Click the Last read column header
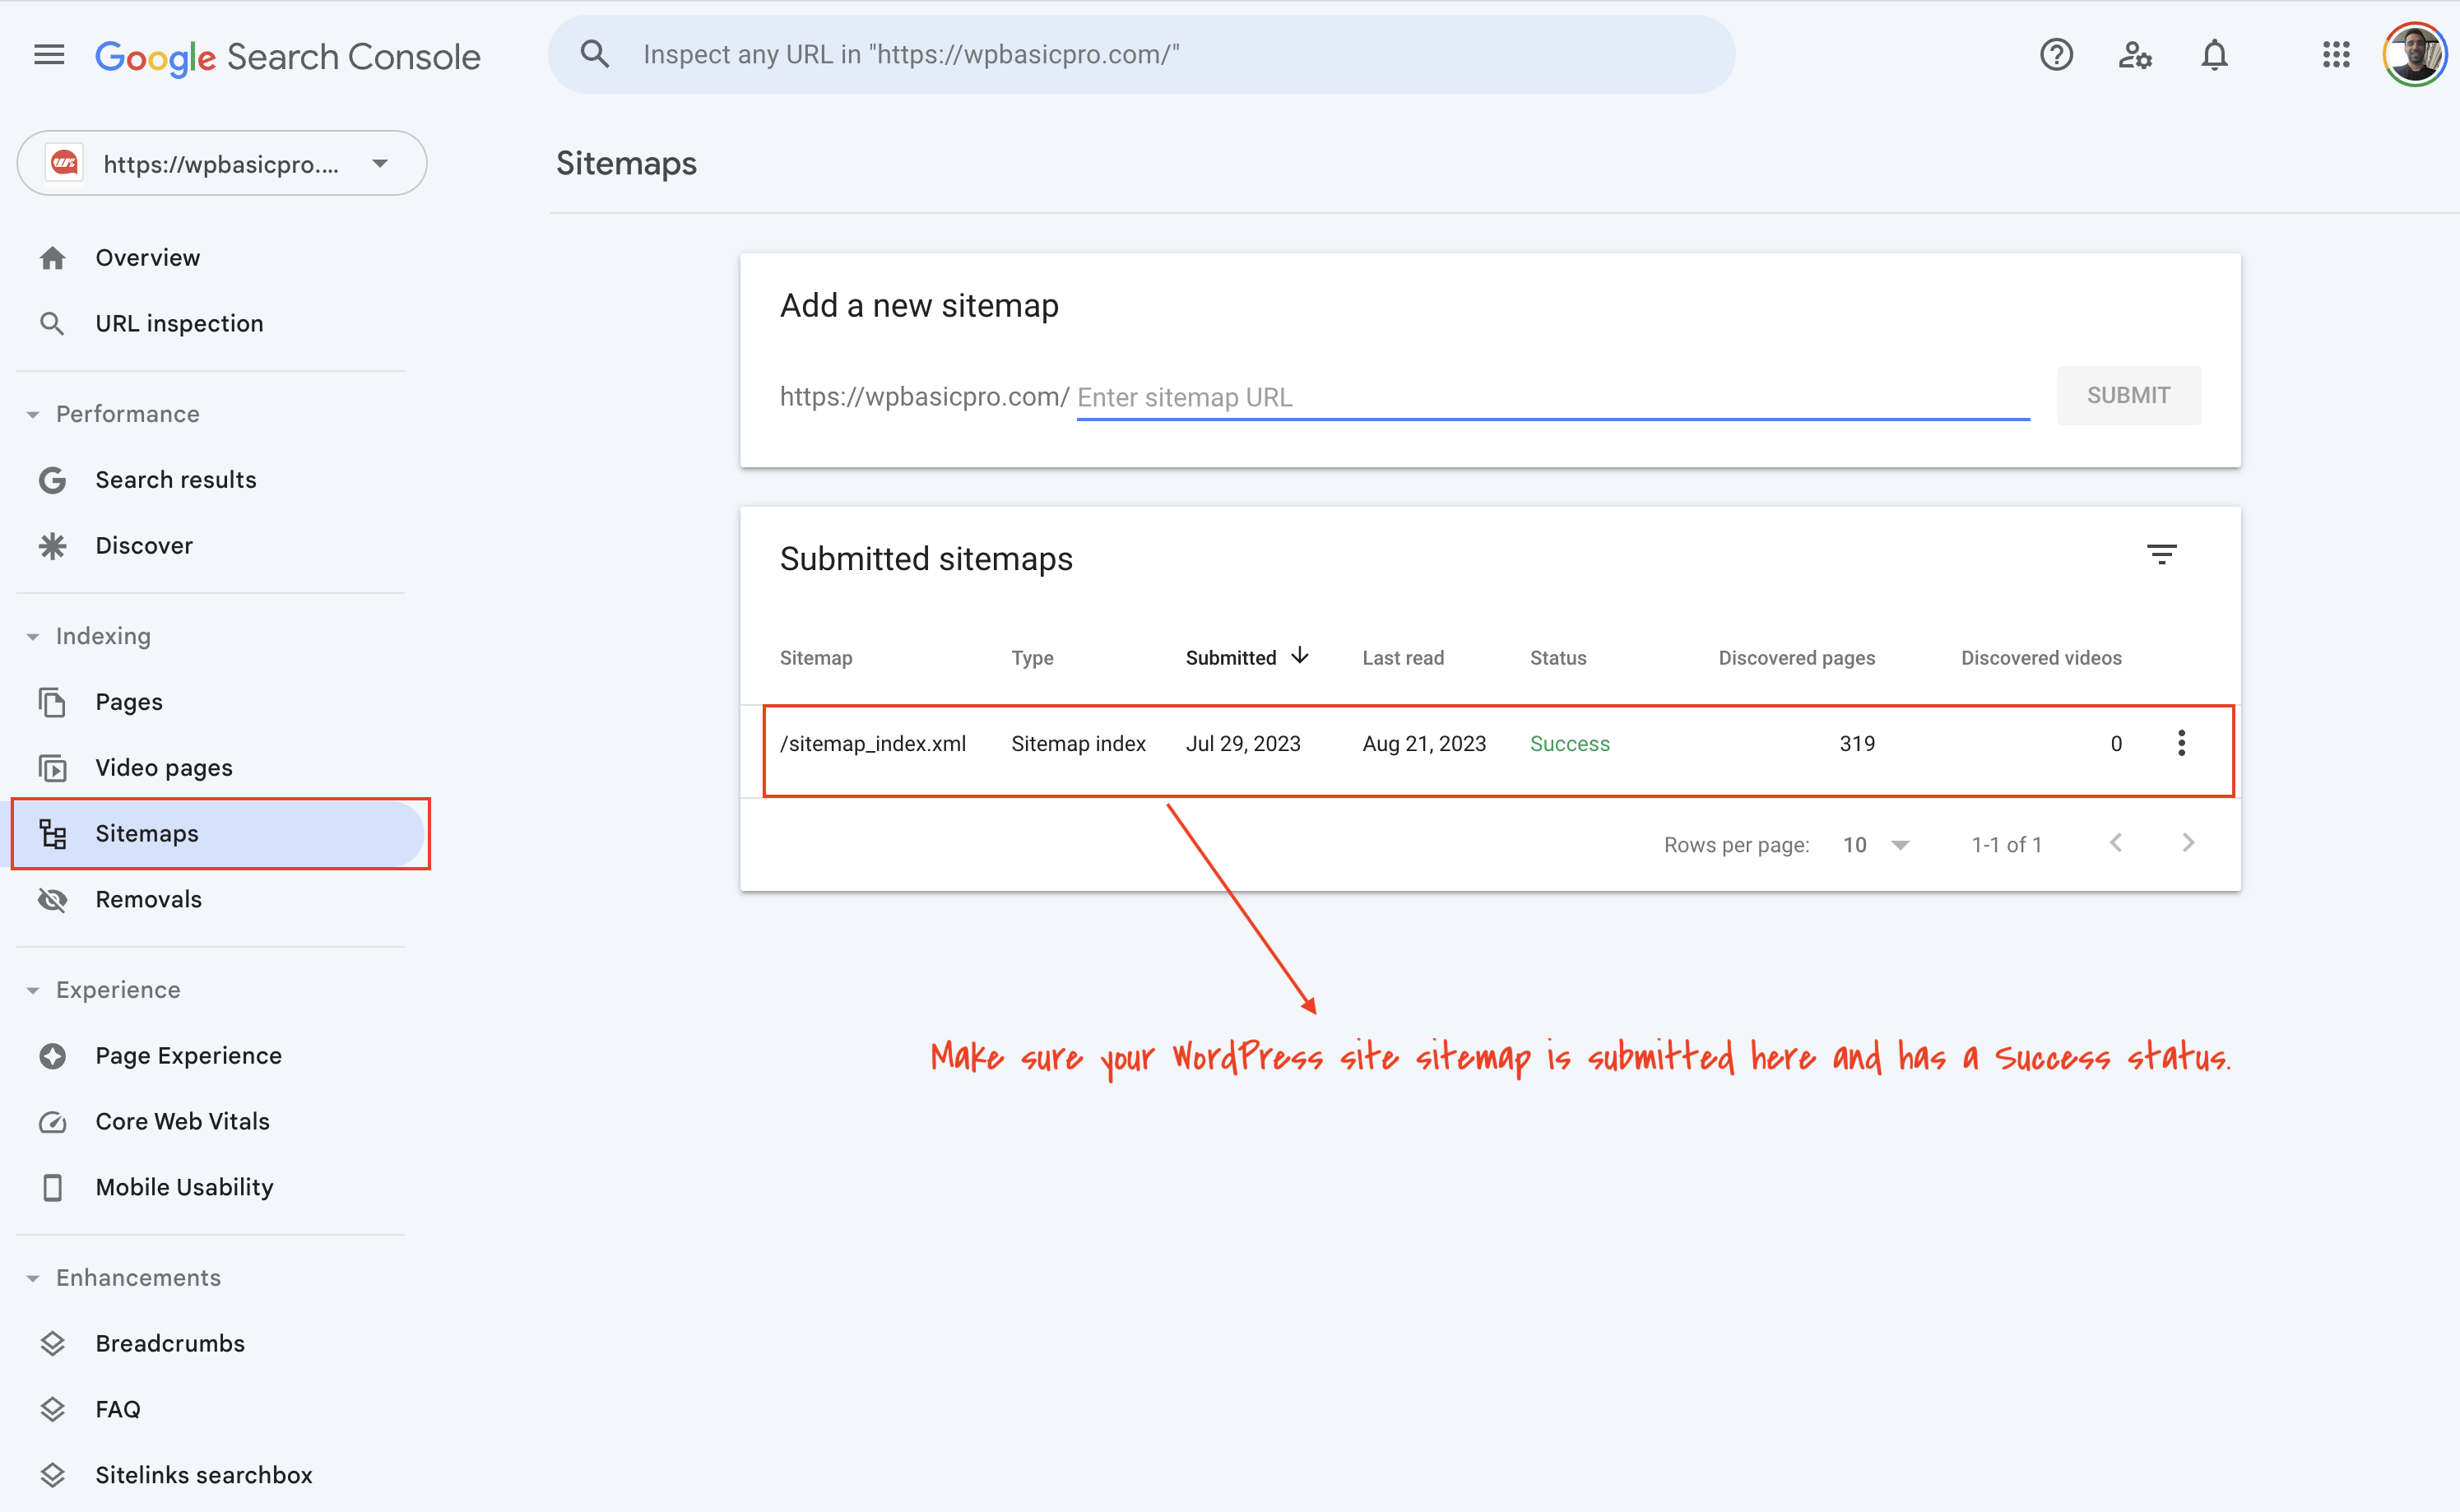The width and height of the screenshot is (2460, 1512). (1403, 658)
